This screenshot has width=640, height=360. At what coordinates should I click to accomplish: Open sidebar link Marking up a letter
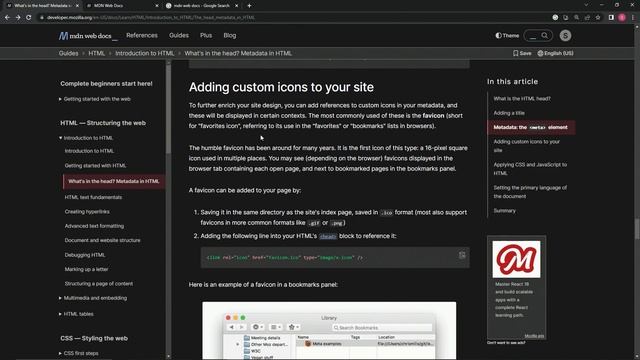86,269
